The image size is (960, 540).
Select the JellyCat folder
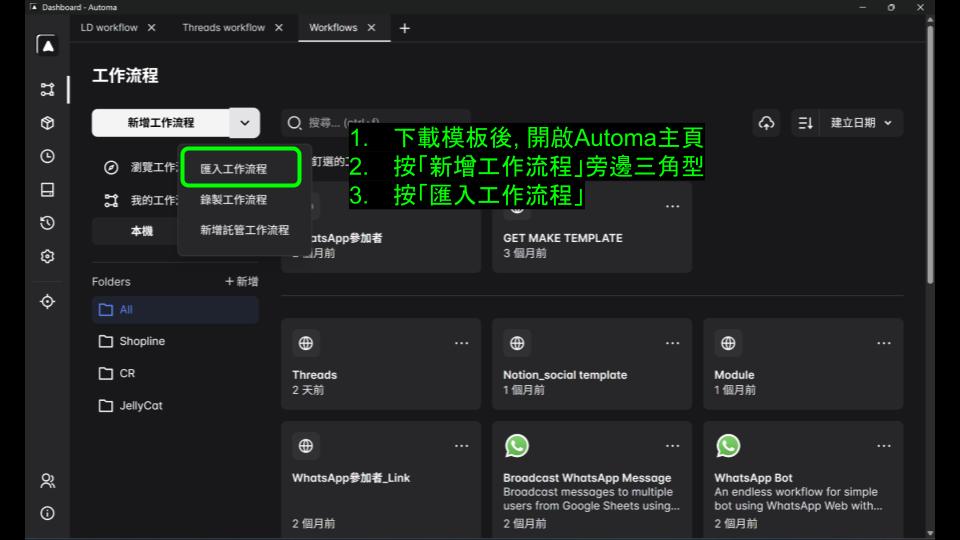click(x=175, y=405)
